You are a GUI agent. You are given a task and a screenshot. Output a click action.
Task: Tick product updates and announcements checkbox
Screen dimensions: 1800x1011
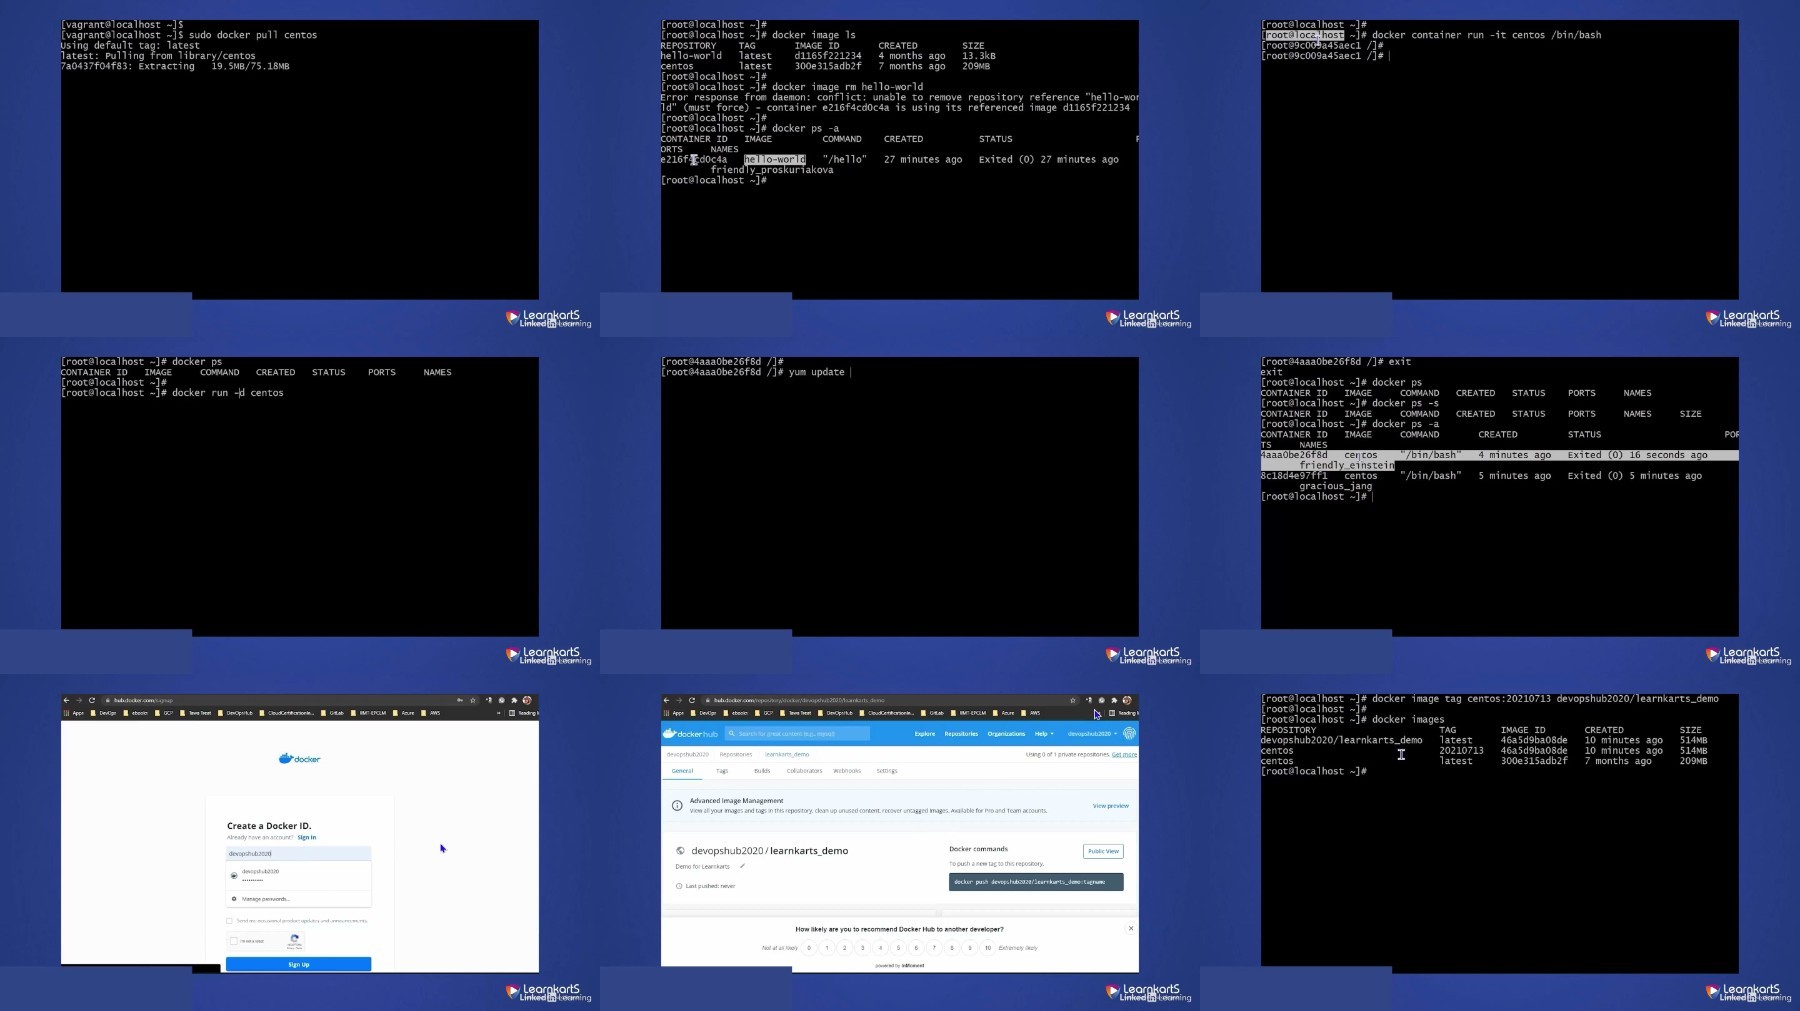pos(230,921)
